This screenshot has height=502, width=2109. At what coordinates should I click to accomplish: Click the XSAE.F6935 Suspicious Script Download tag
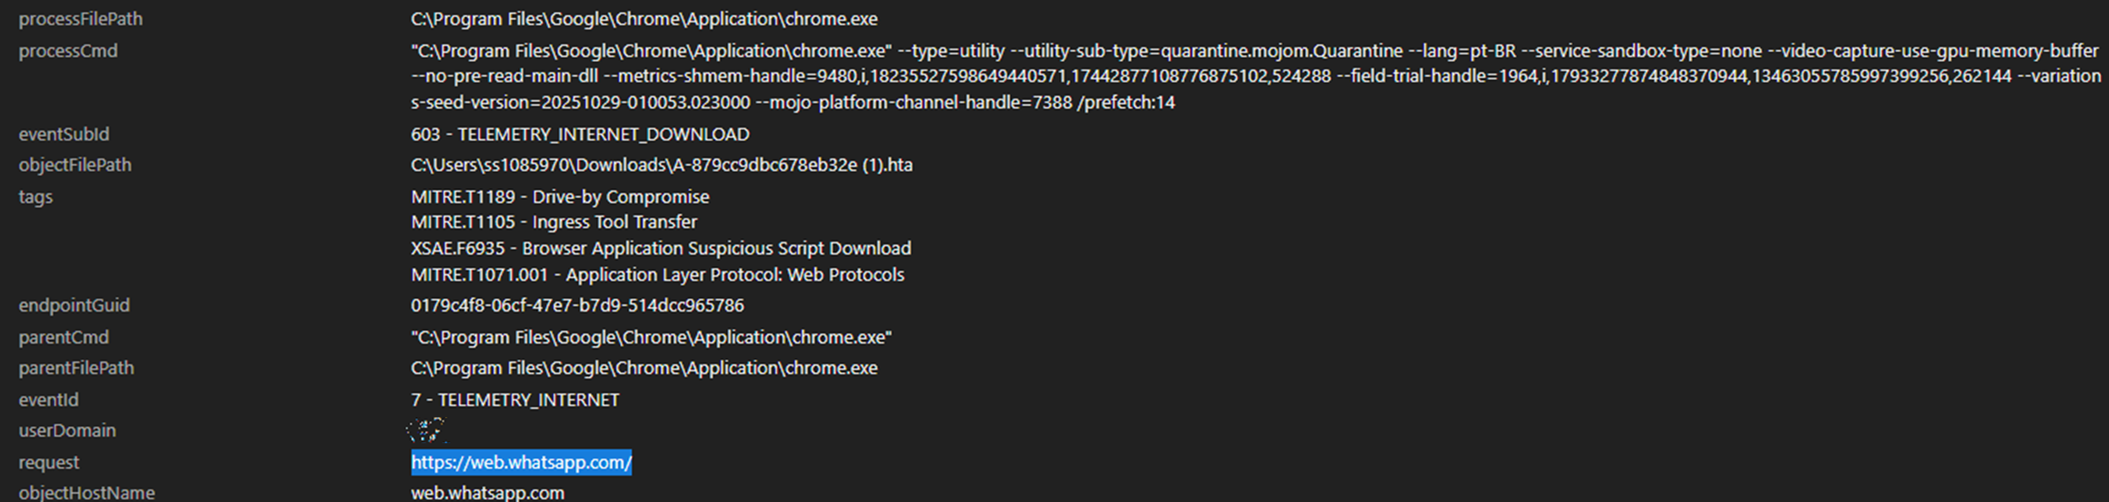[x=661, y=248]
